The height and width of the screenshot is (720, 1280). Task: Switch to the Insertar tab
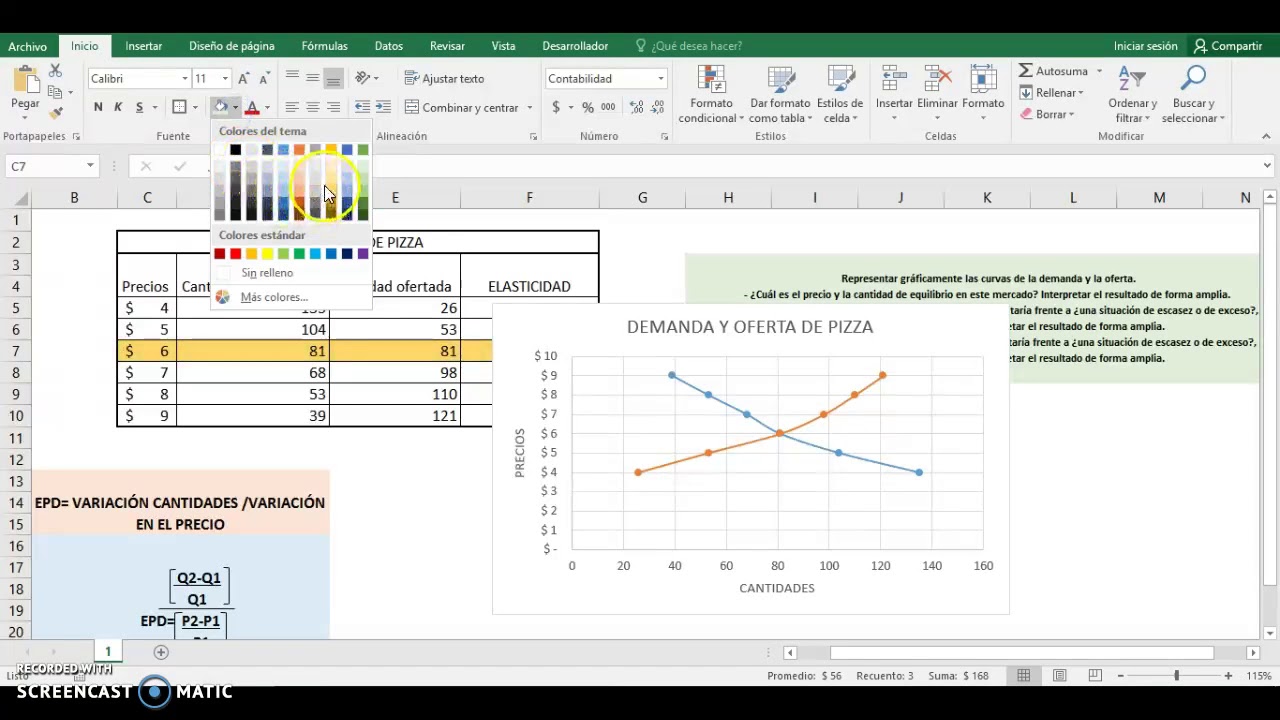144,46
